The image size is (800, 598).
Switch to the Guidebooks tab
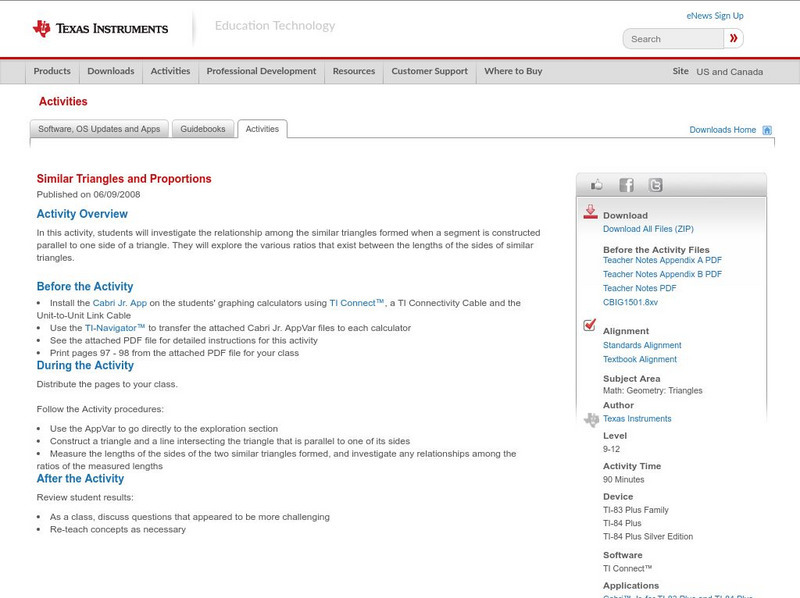(203, 129)
